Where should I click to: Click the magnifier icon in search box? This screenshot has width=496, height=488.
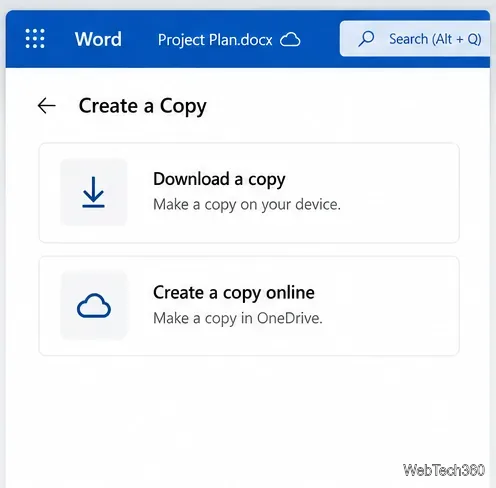coord(366,39)
